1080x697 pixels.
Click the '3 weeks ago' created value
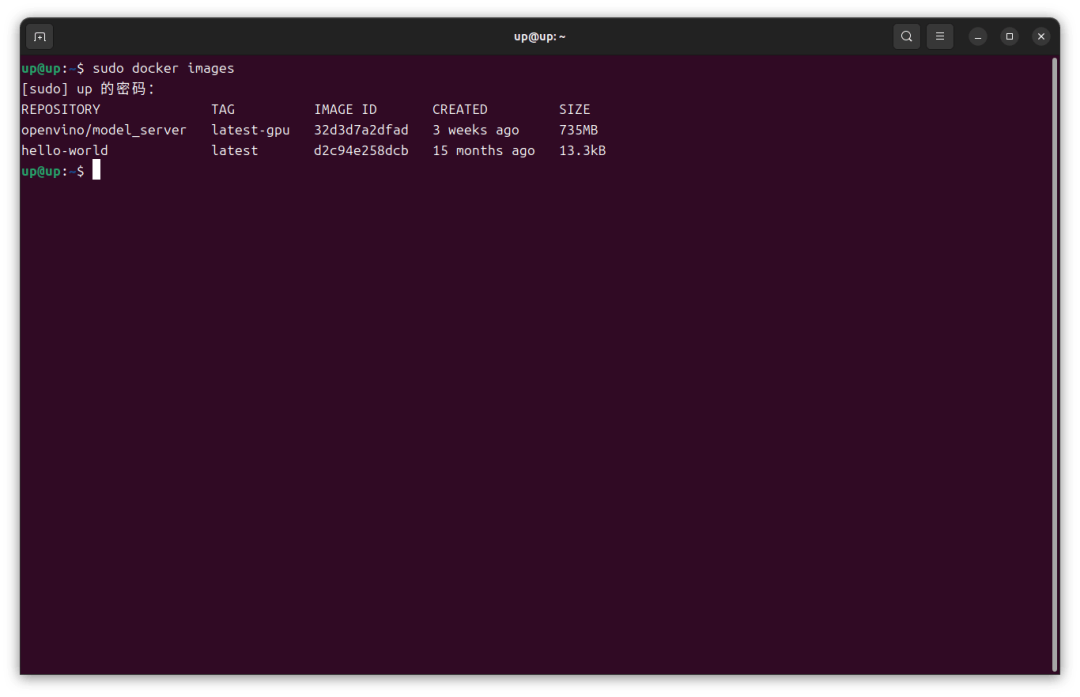(475, 130)
